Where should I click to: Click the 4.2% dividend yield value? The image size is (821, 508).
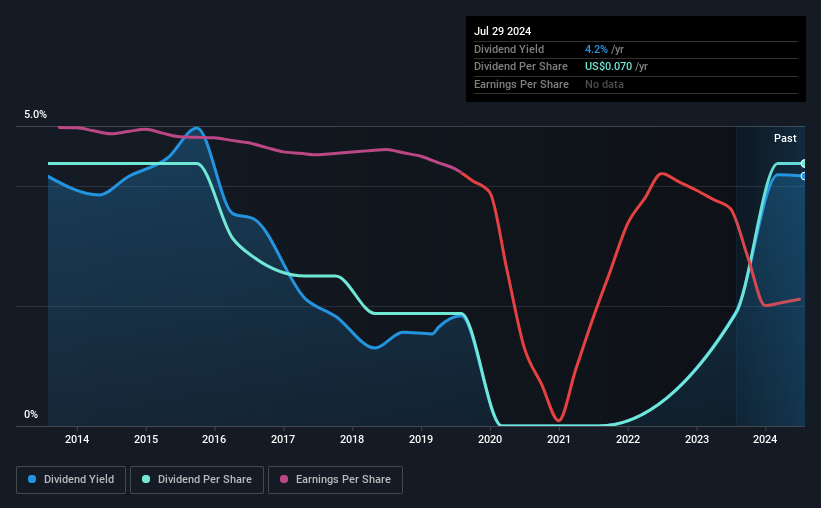pyautogui.click(x=596, y=49)
